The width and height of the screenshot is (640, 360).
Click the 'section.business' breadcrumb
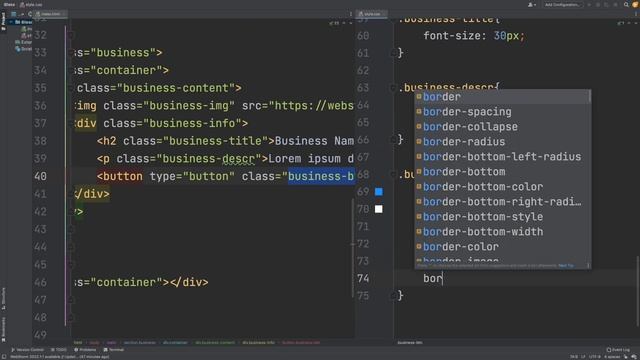tap(140, 343)
